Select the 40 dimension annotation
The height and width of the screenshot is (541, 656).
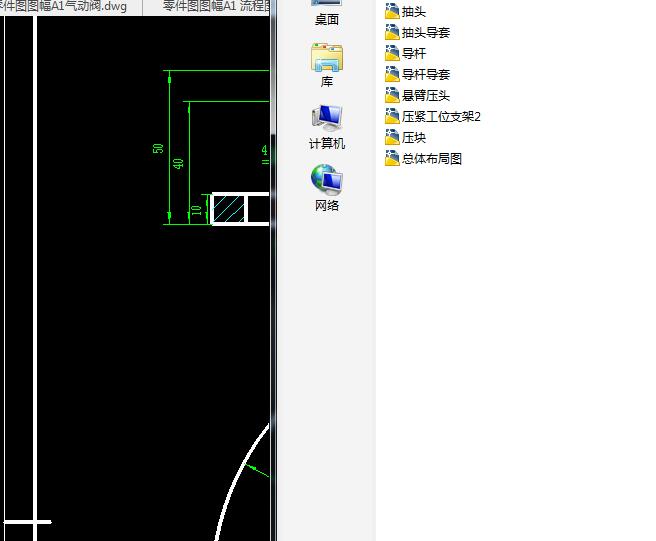pos(178,163)
